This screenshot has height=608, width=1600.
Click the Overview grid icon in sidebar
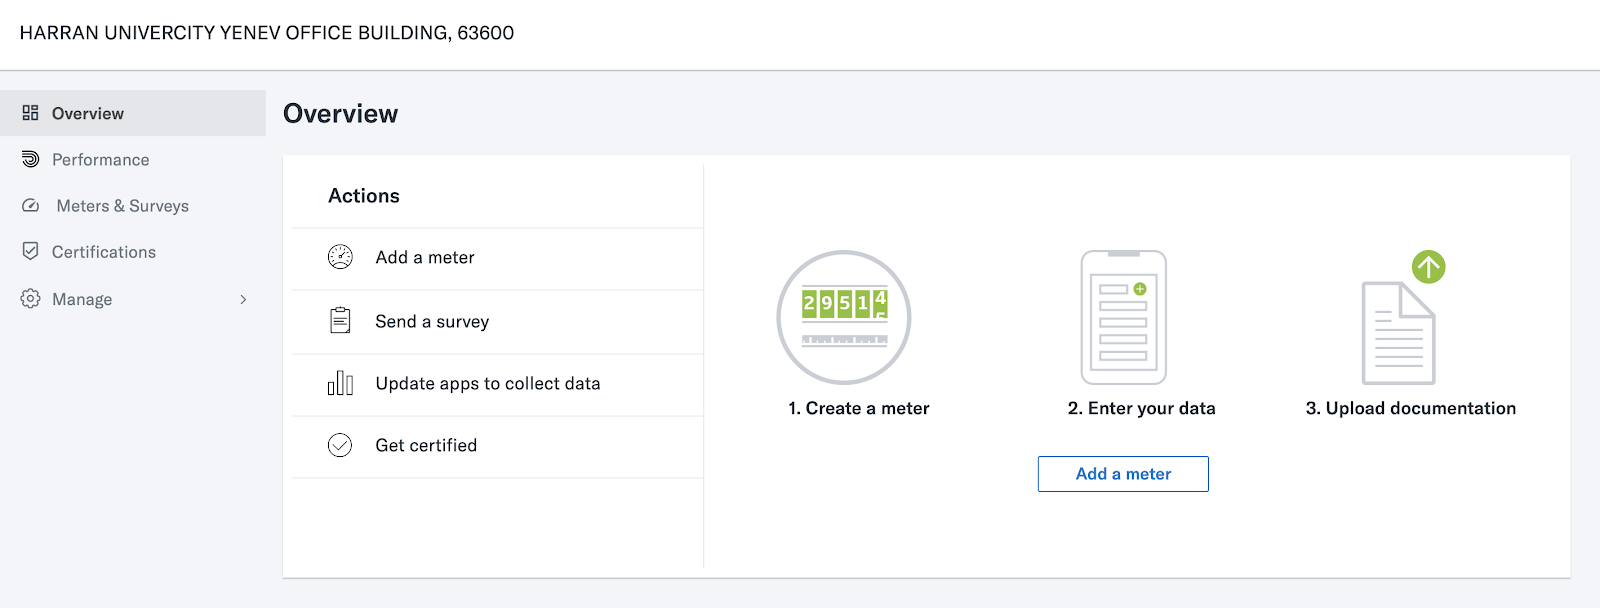coord(30,113)
